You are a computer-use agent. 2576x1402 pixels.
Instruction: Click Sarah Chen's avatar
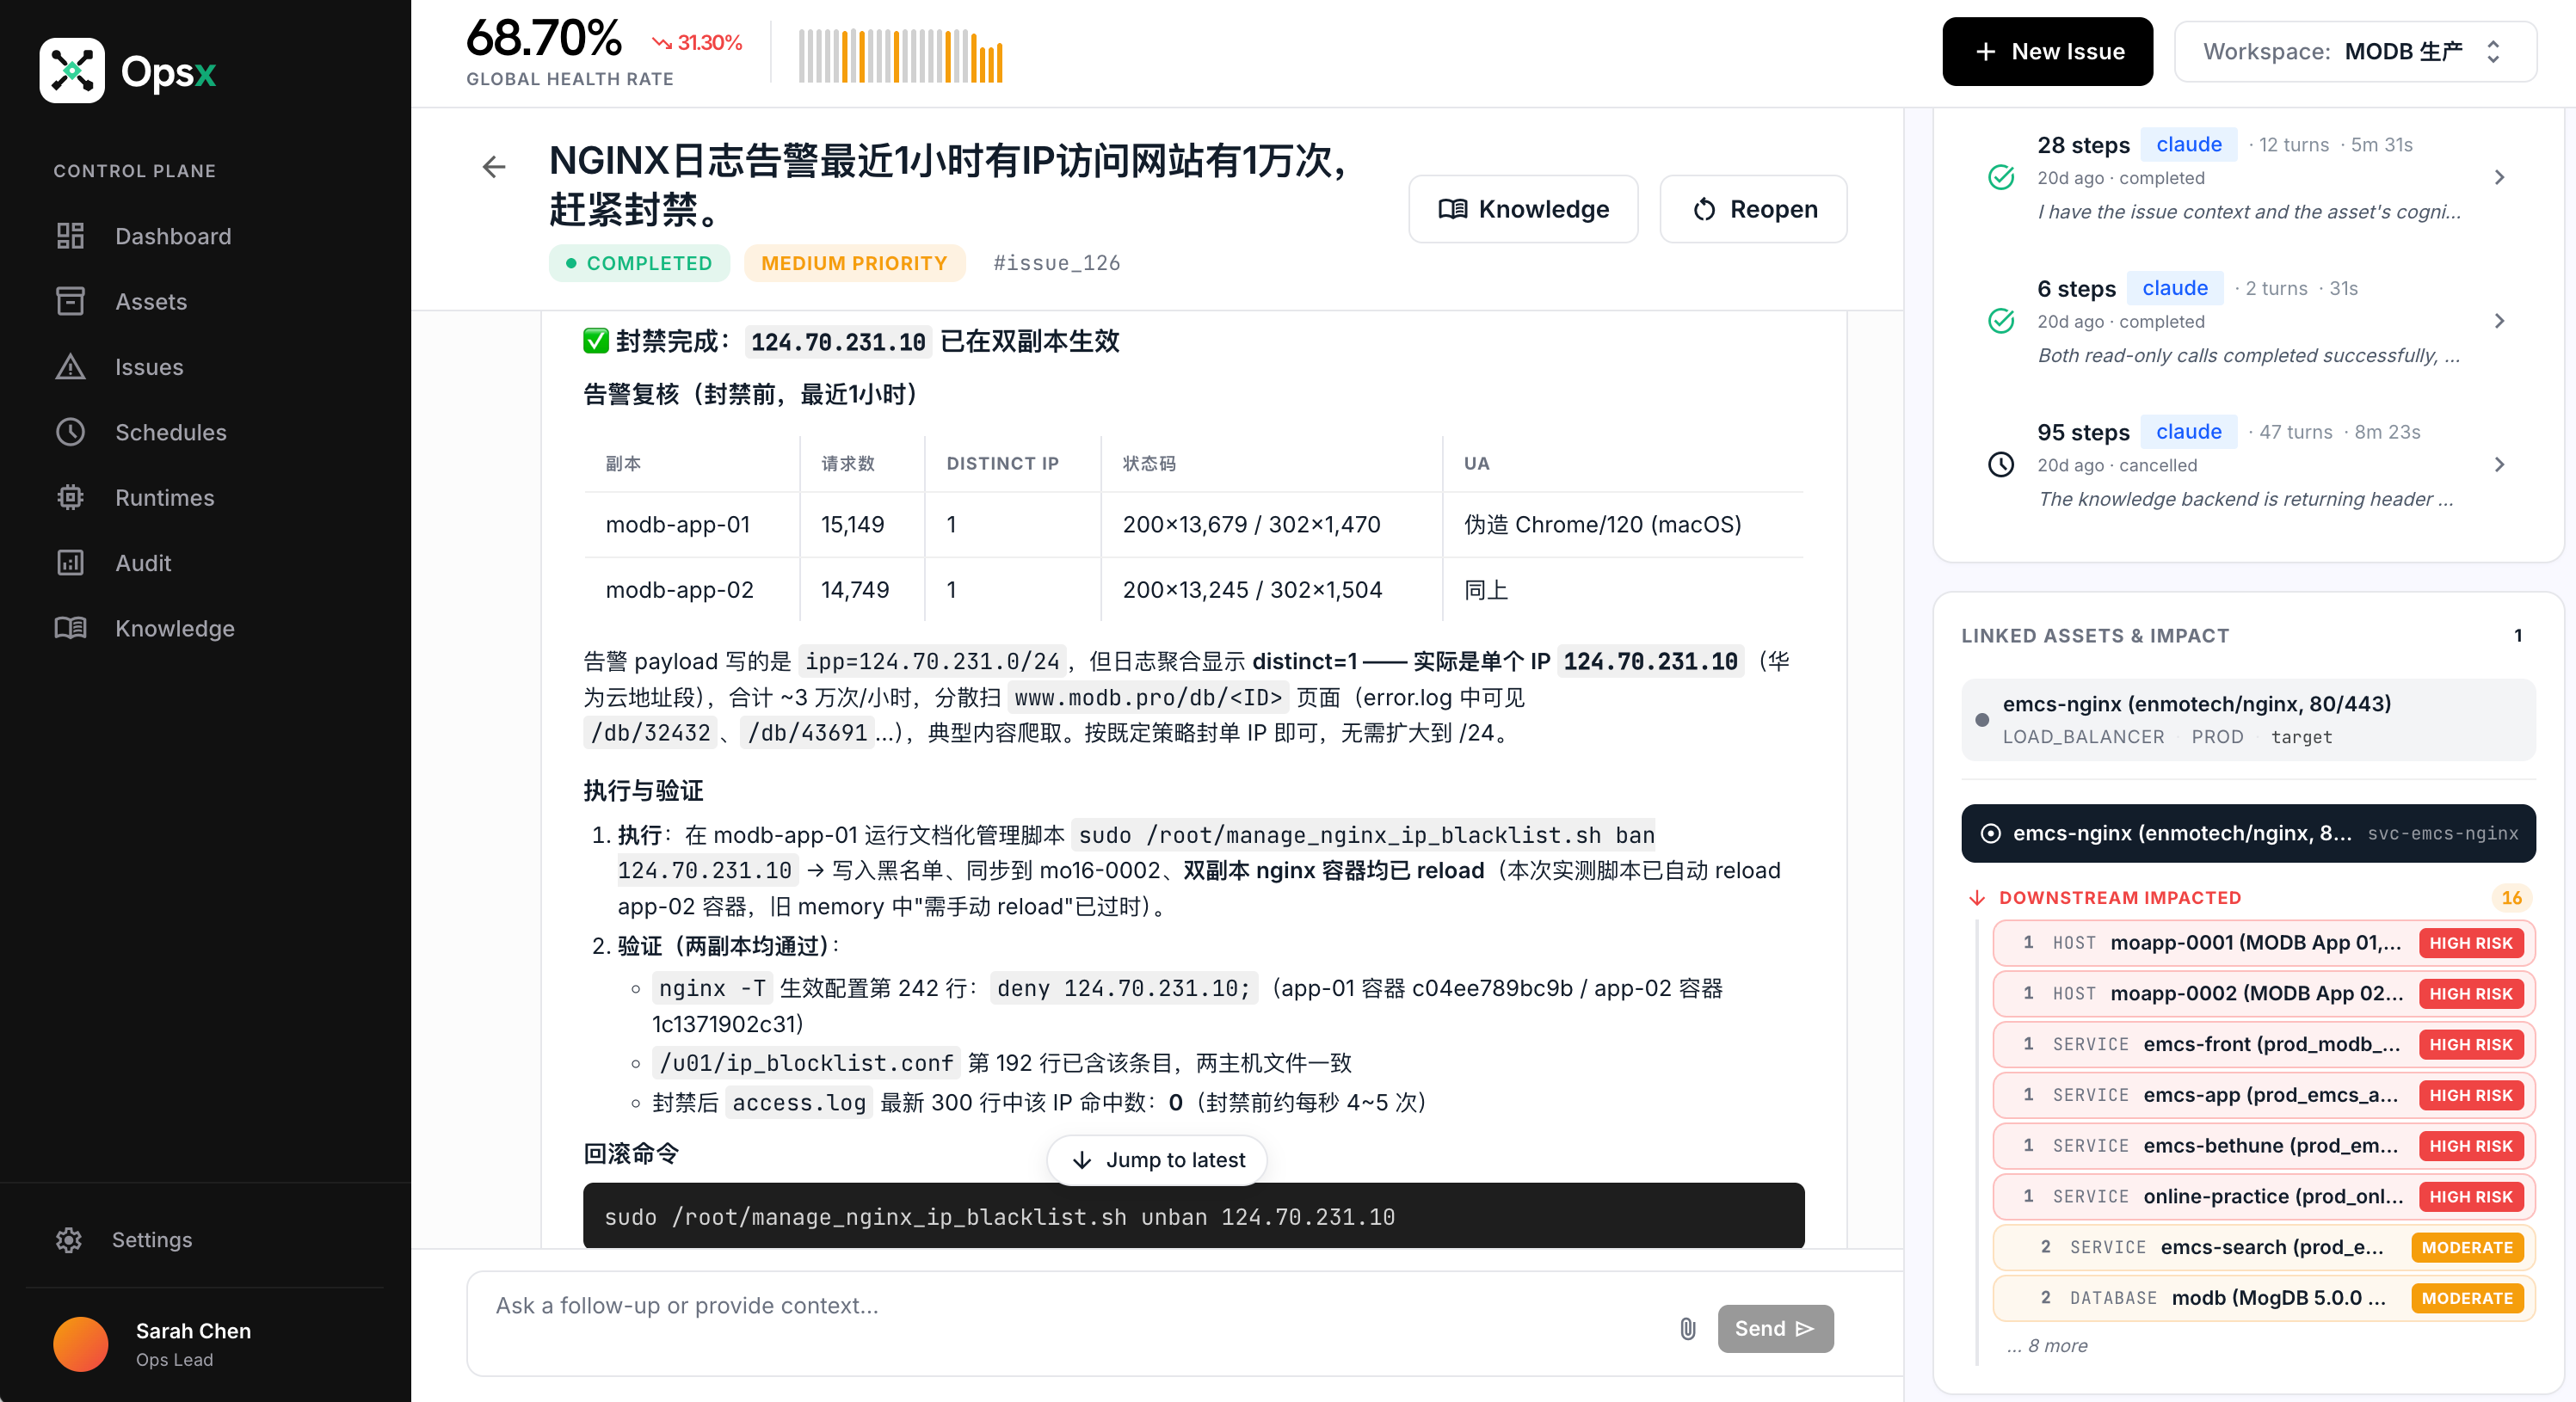pos(81,1344)
